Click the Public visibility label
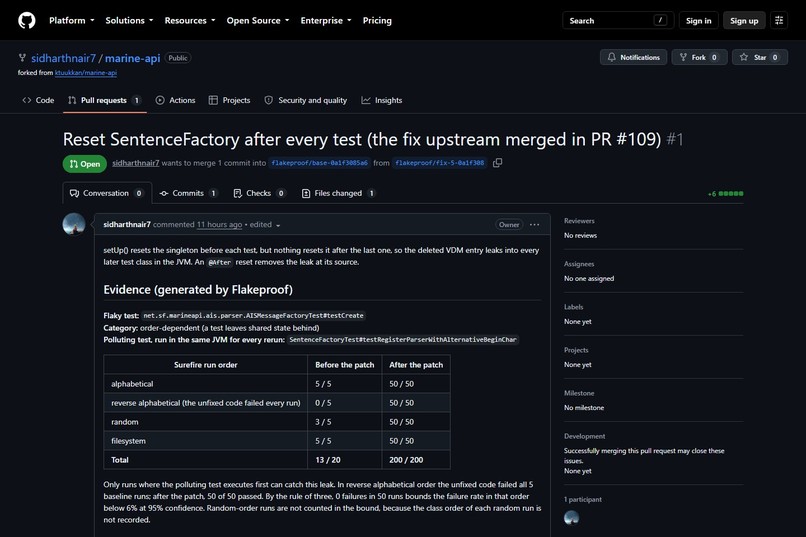Image resolution: width=806 pixels, height=537 pixels. pos(178,58)
